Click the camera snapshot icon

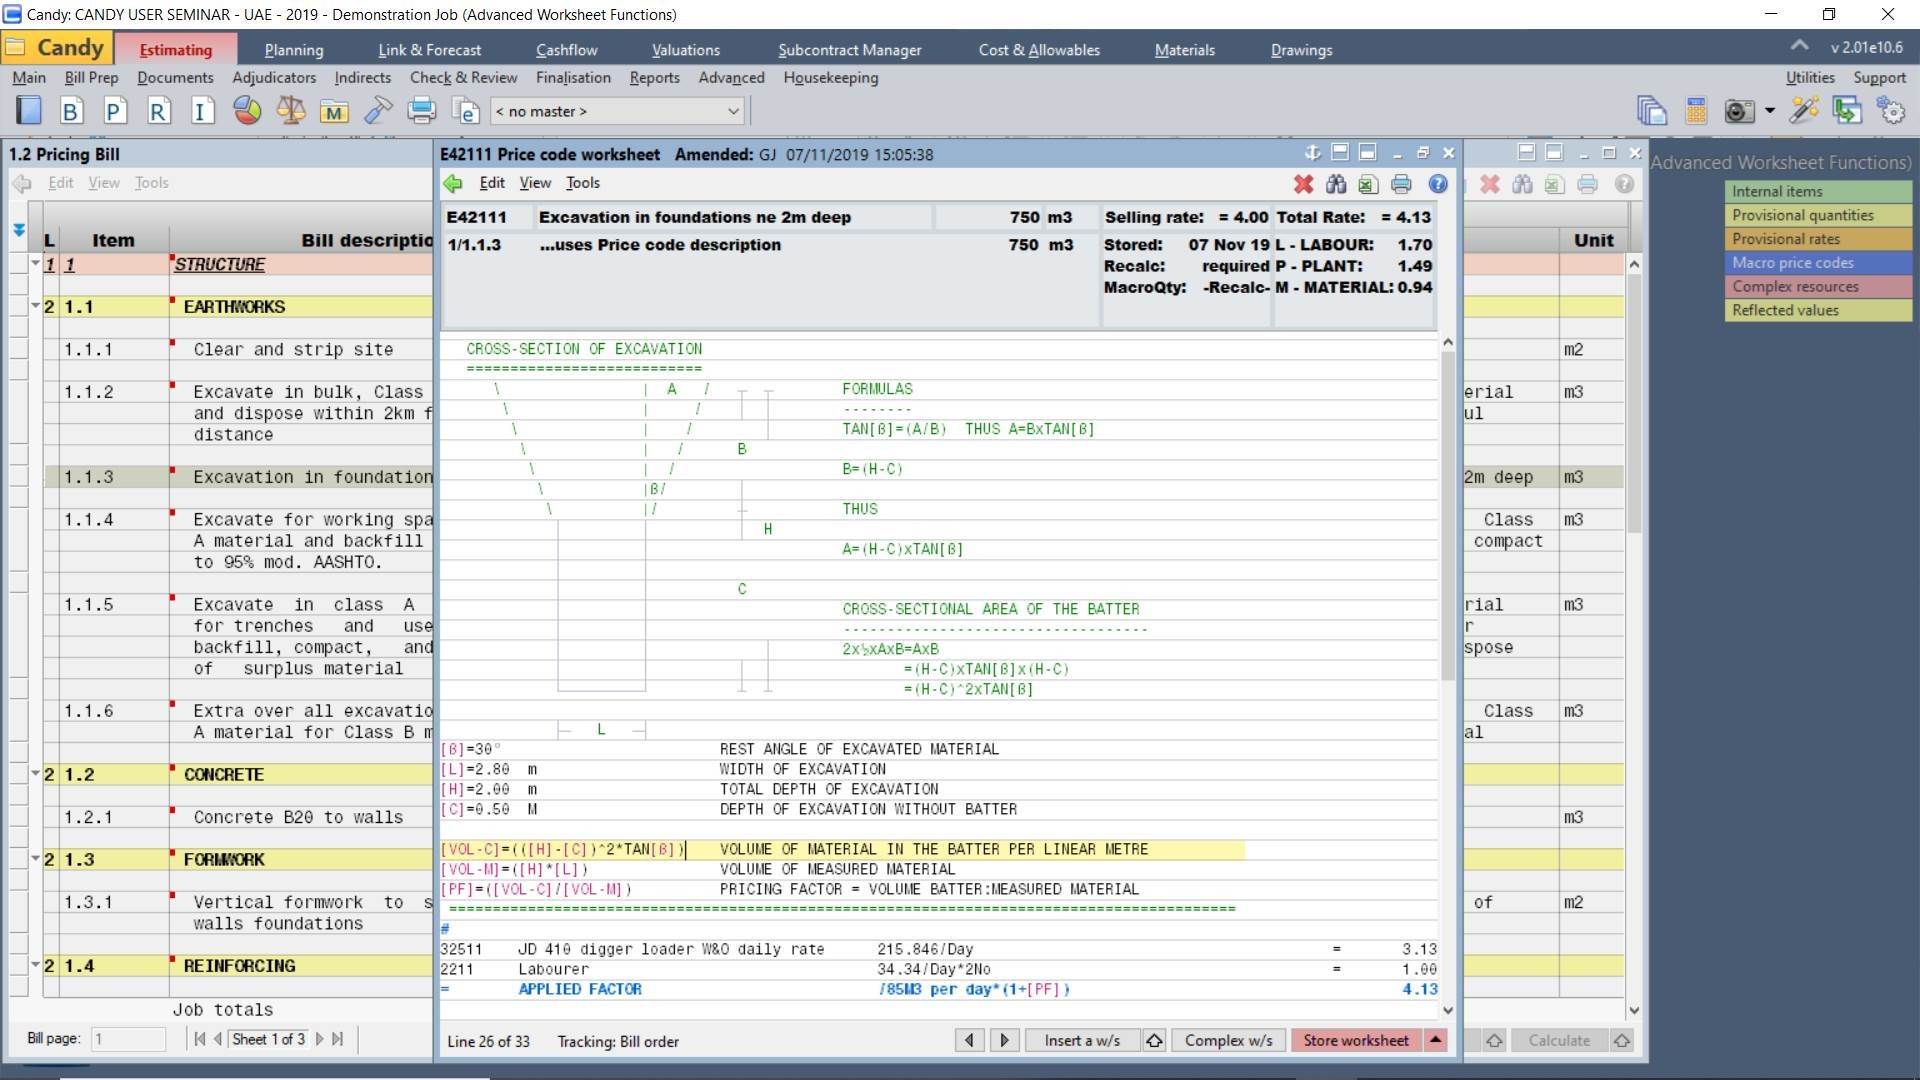[1740, 111]
